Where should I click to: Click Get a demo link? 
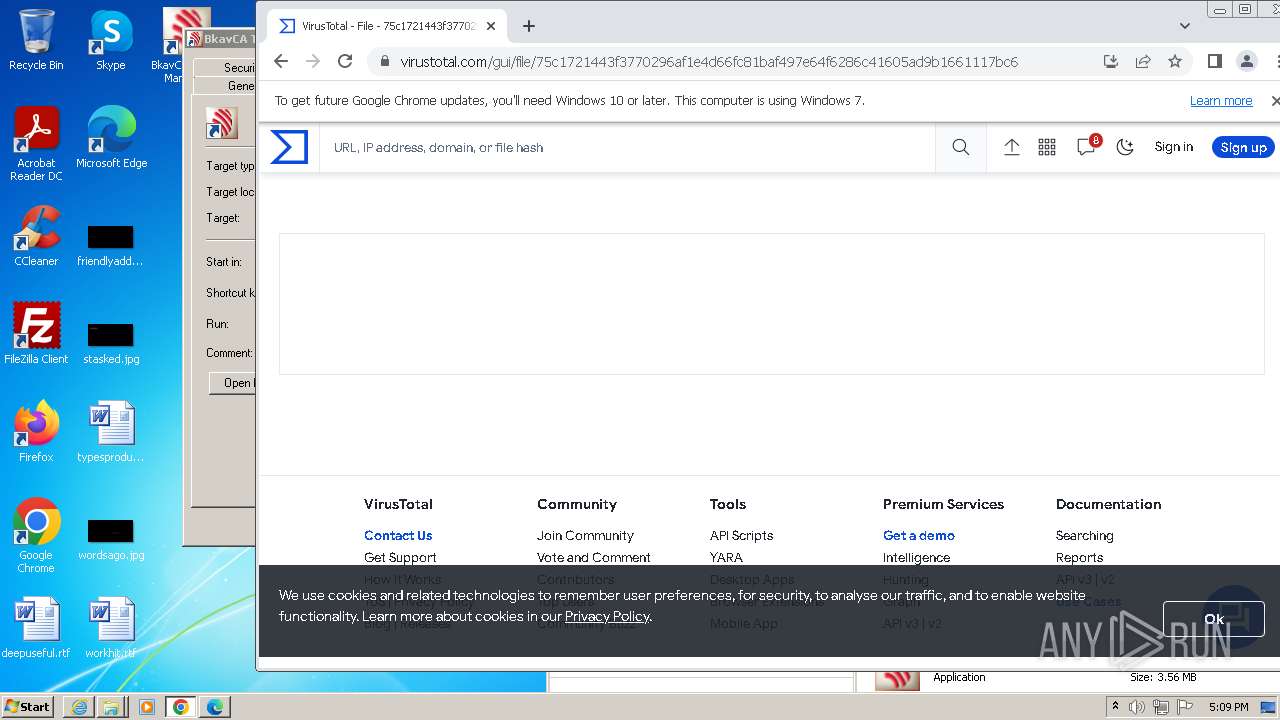point(919,535)
